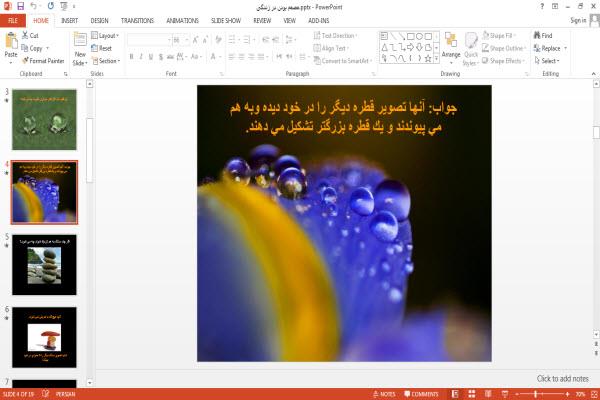Click Fit slide to window icon
The image size is (600, 400).
(x=594, y=394)
